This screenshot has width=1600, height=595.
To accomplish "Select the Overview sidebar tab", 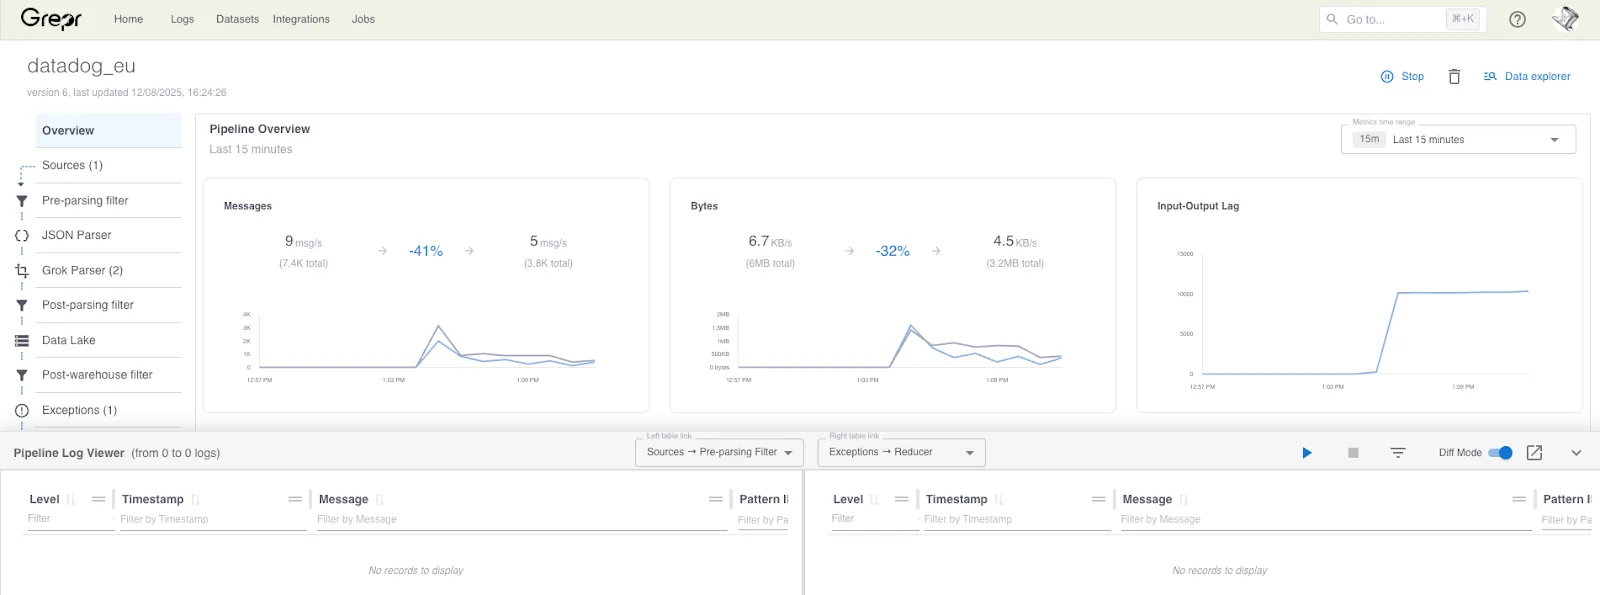I will [109, 130].
